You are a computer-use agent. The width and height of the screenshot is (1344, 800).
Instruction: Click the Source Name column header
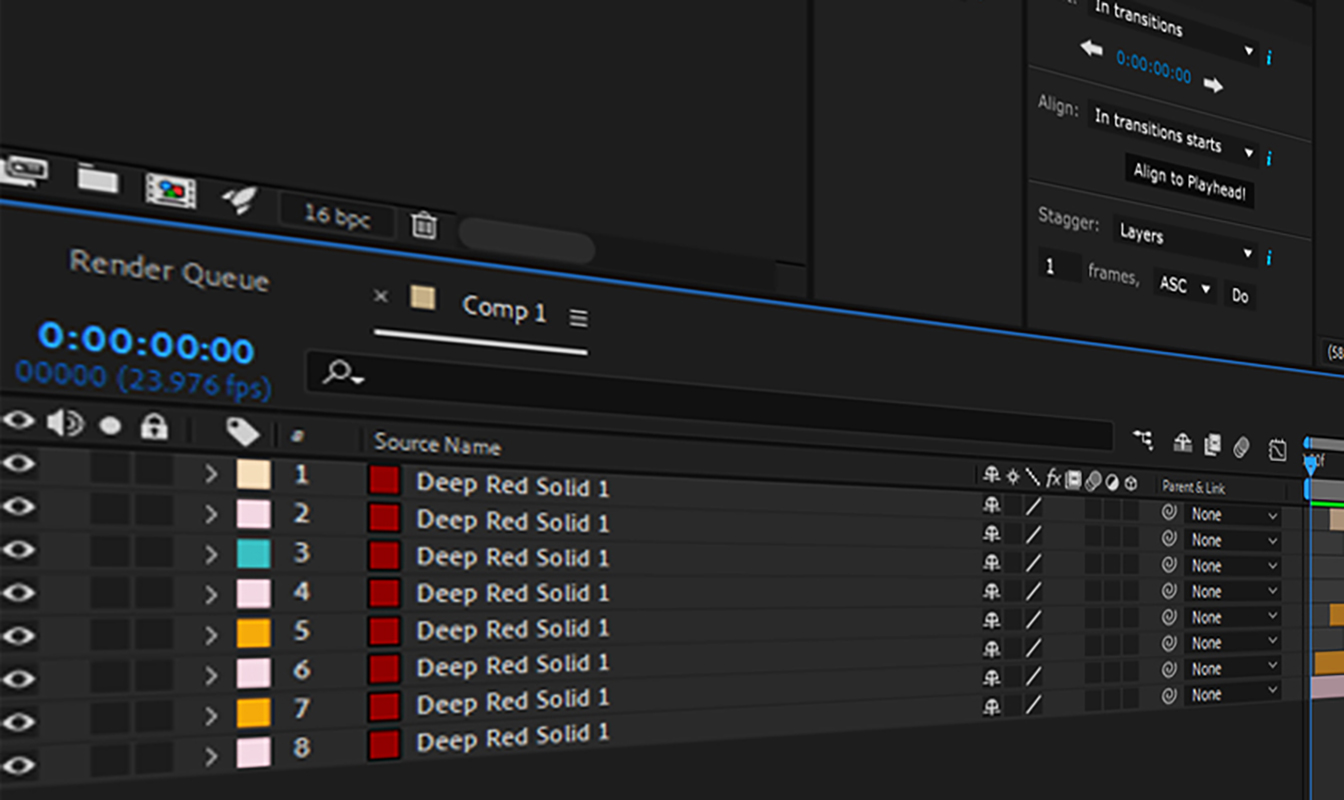coord(437,445)
